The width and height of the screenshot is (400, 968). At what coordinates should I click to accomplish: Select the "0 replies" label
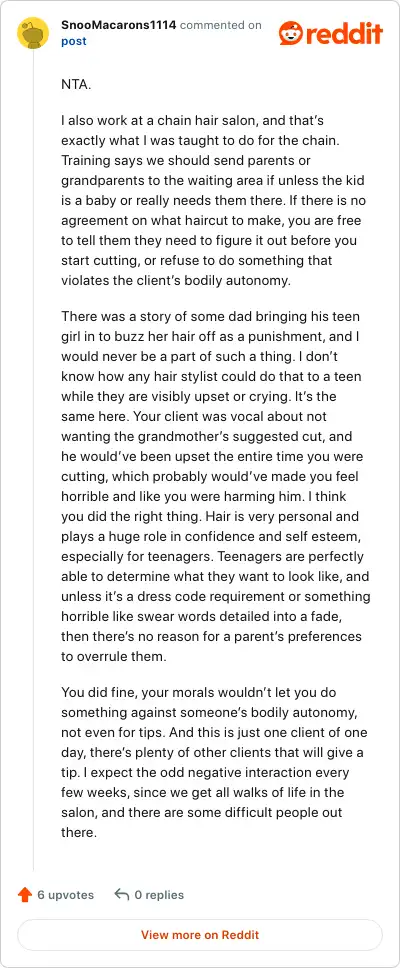159,895
